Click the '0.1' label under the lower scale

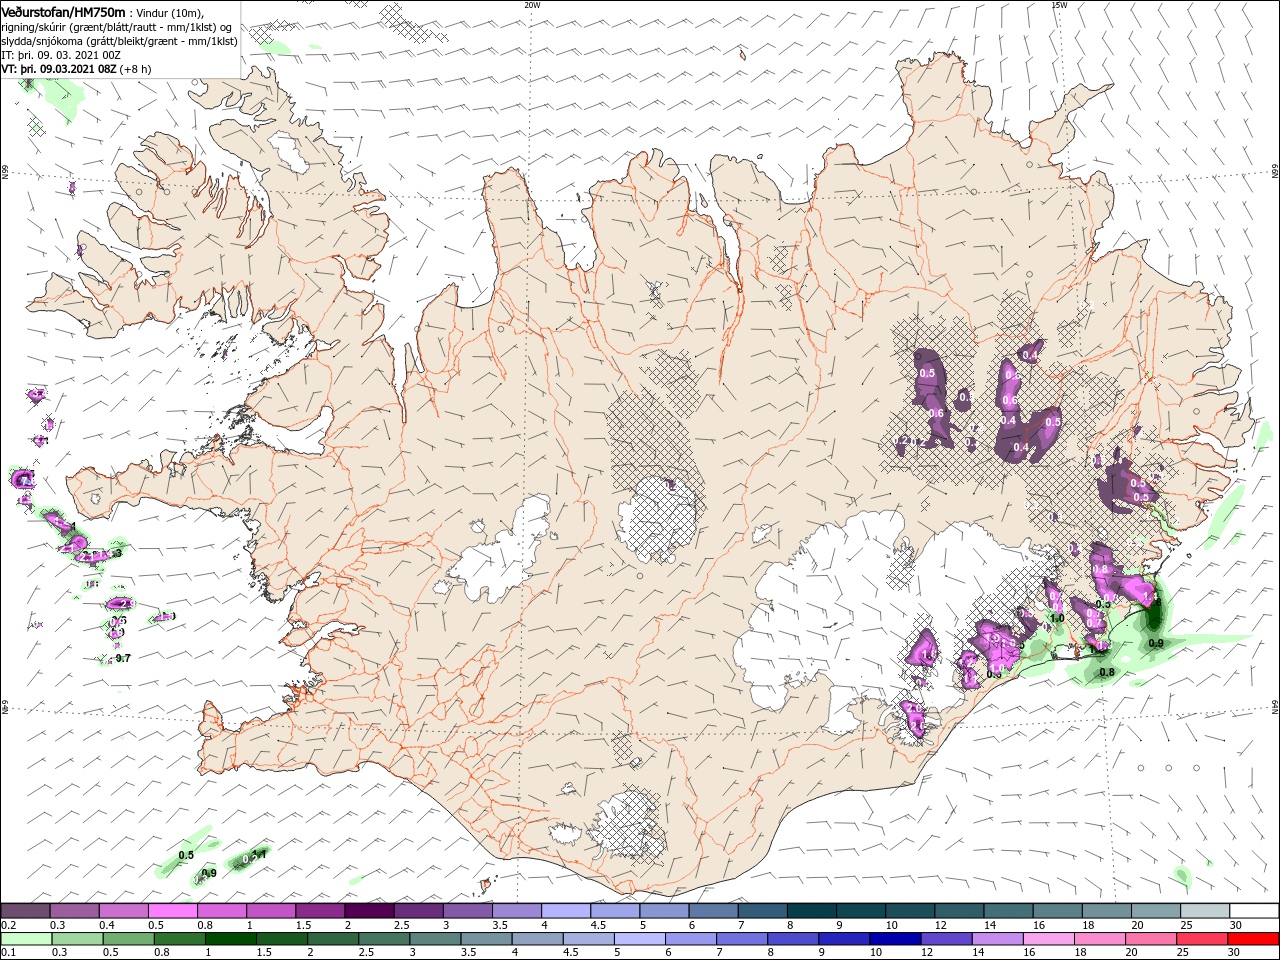[7, 953]
